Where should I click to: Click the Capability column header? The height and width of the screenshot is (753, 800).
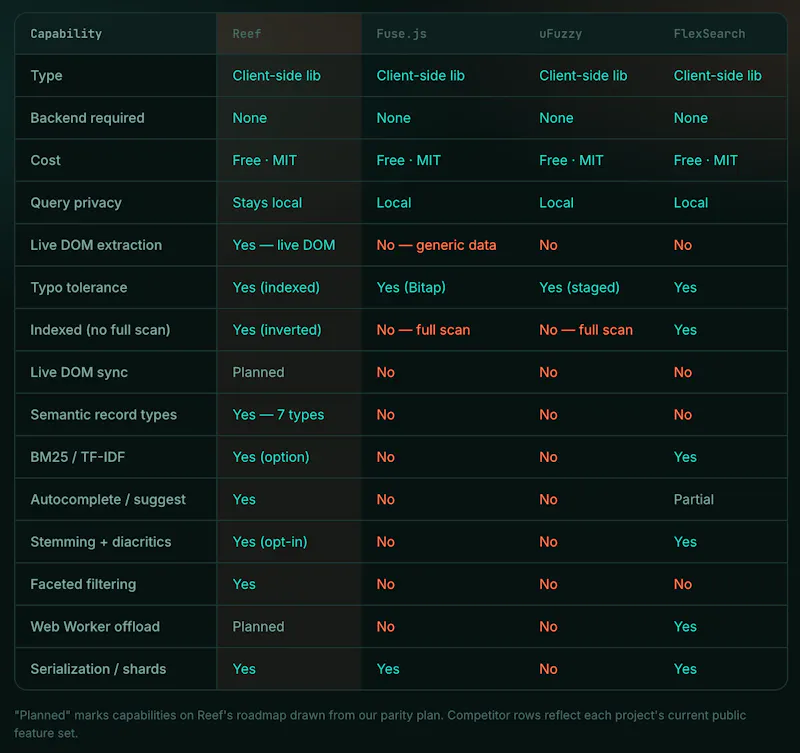click(x=66, y=34)
